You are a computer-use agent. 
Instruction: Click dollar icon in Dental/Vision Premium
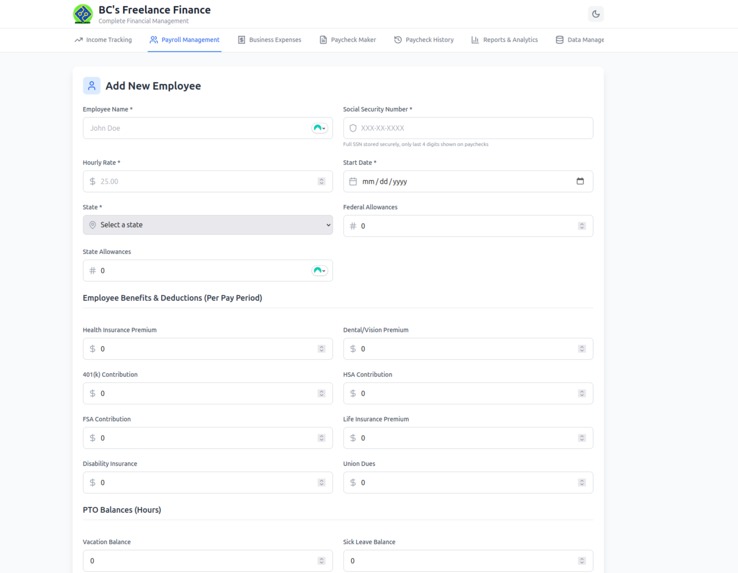[x=353, y=349]
